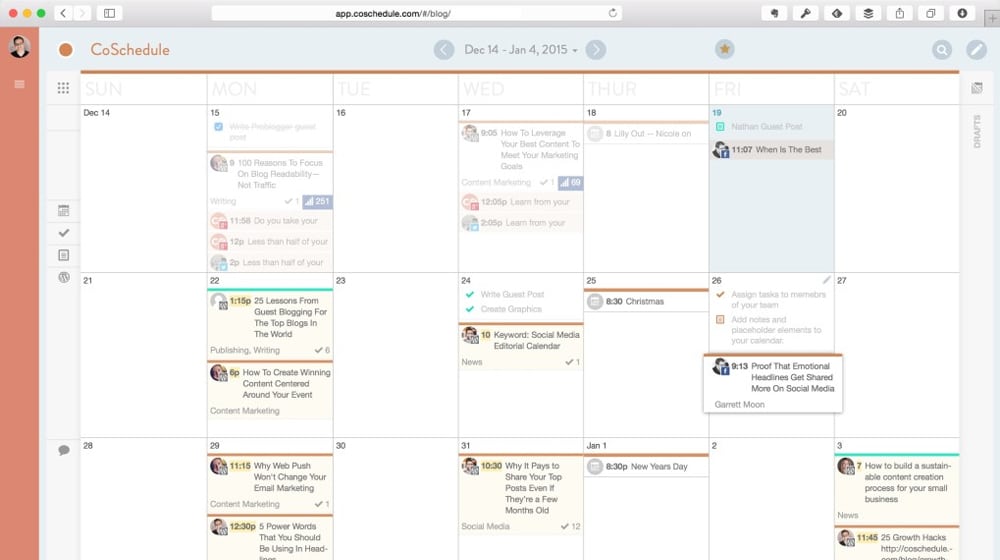Click the pencil create-new icon in header
This screenshot has height=560, width=1000.
click(976, 50)
